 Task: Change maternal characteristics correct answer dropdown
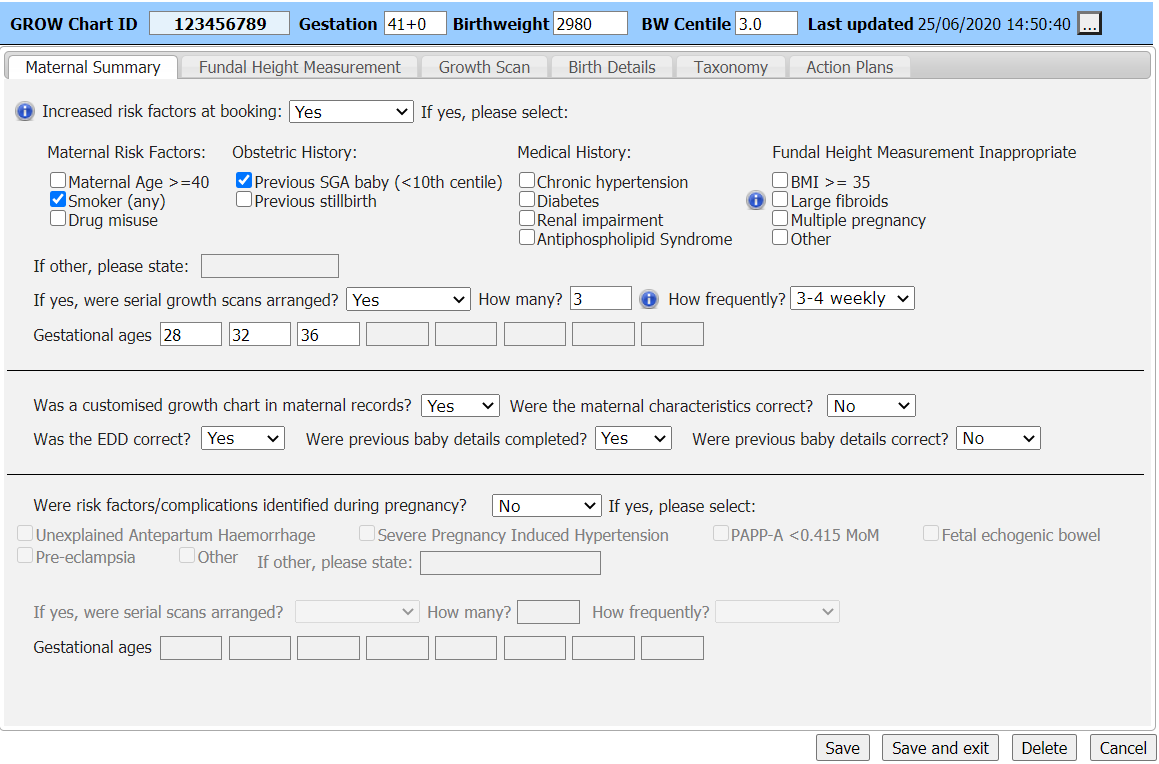[870, 405]
